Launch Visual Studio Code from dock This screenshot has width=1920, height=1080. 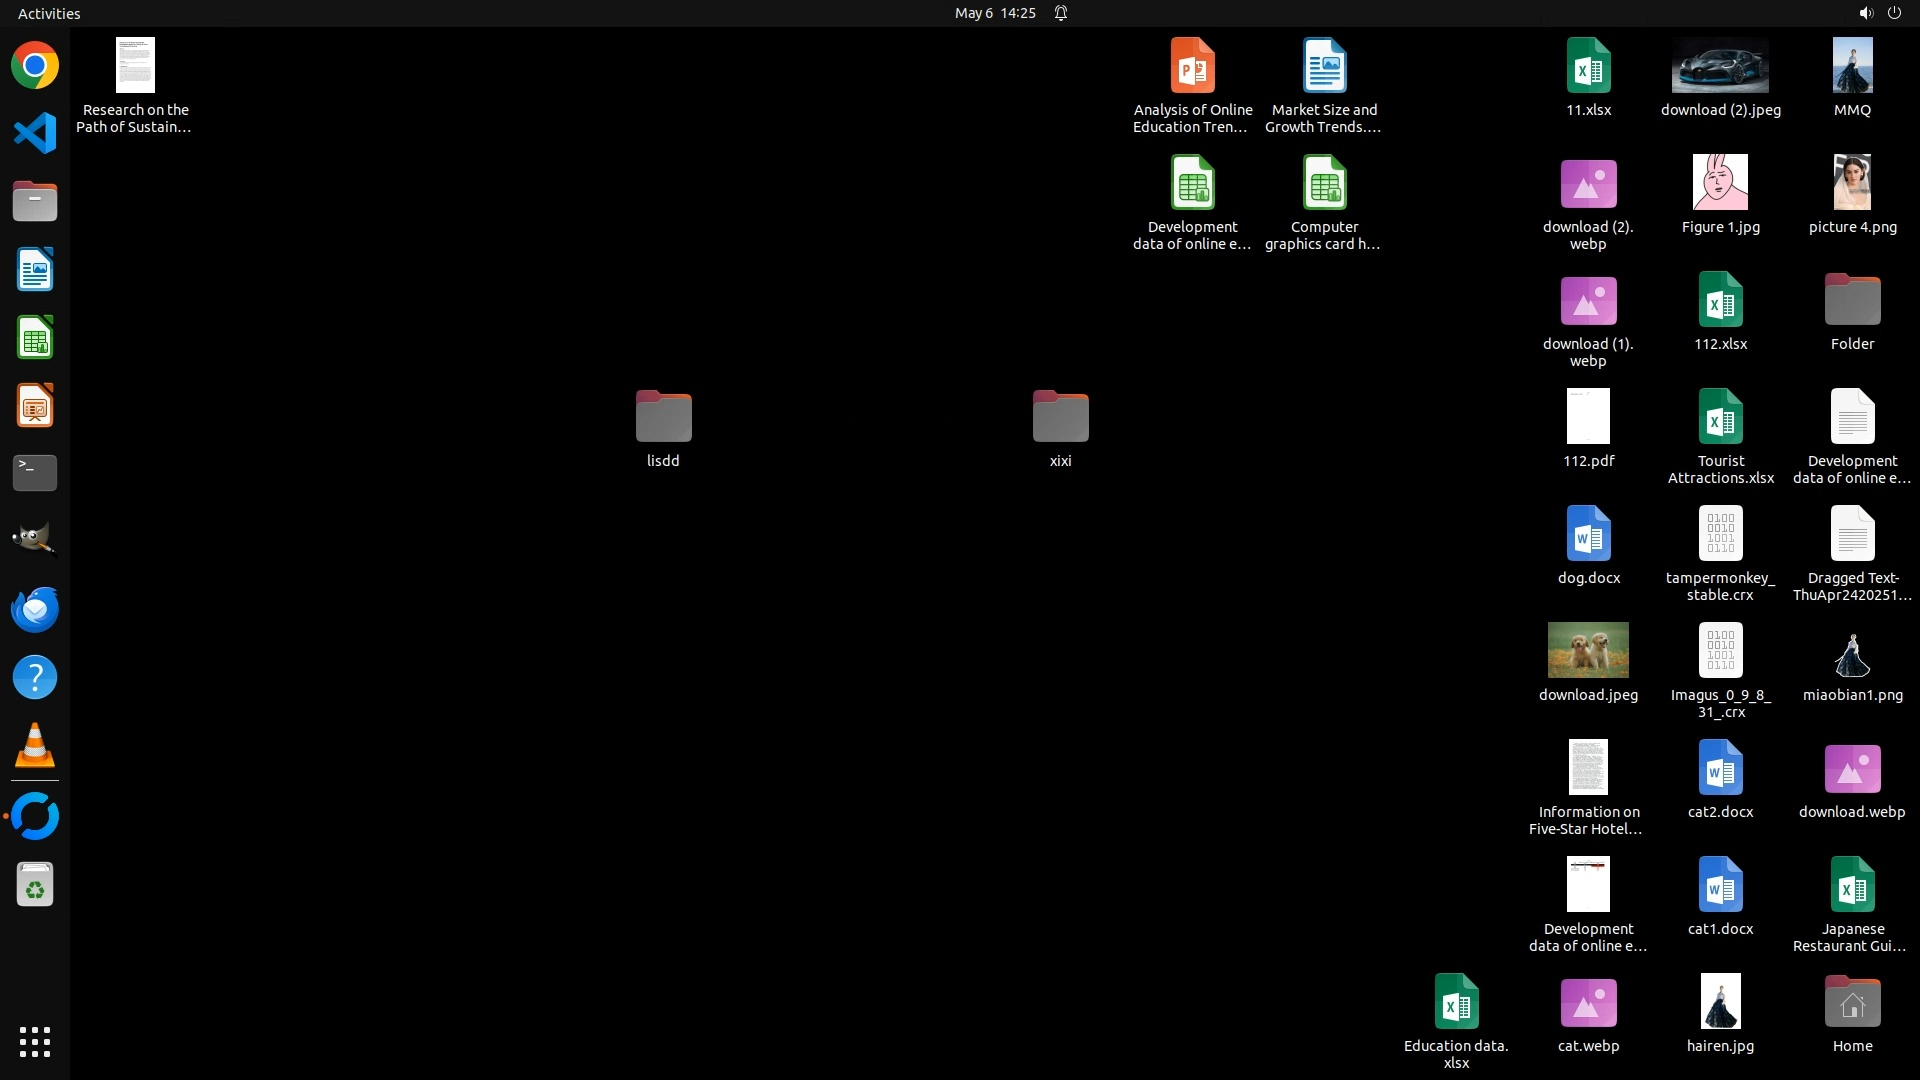point(35,133)
